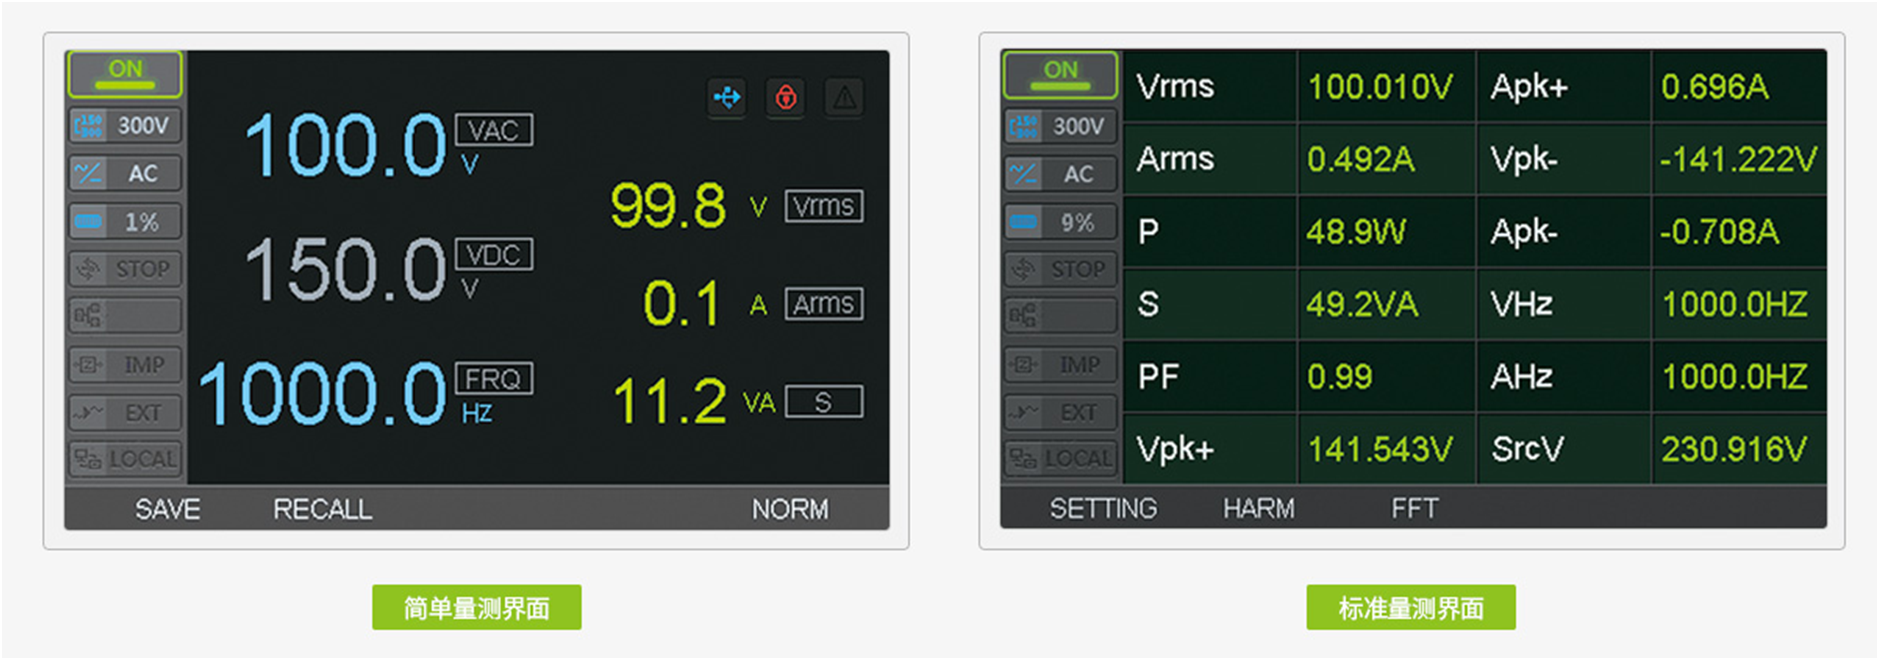
Task: Toggle ON output in standard measurement screen
Action: tap(1060, 74)
